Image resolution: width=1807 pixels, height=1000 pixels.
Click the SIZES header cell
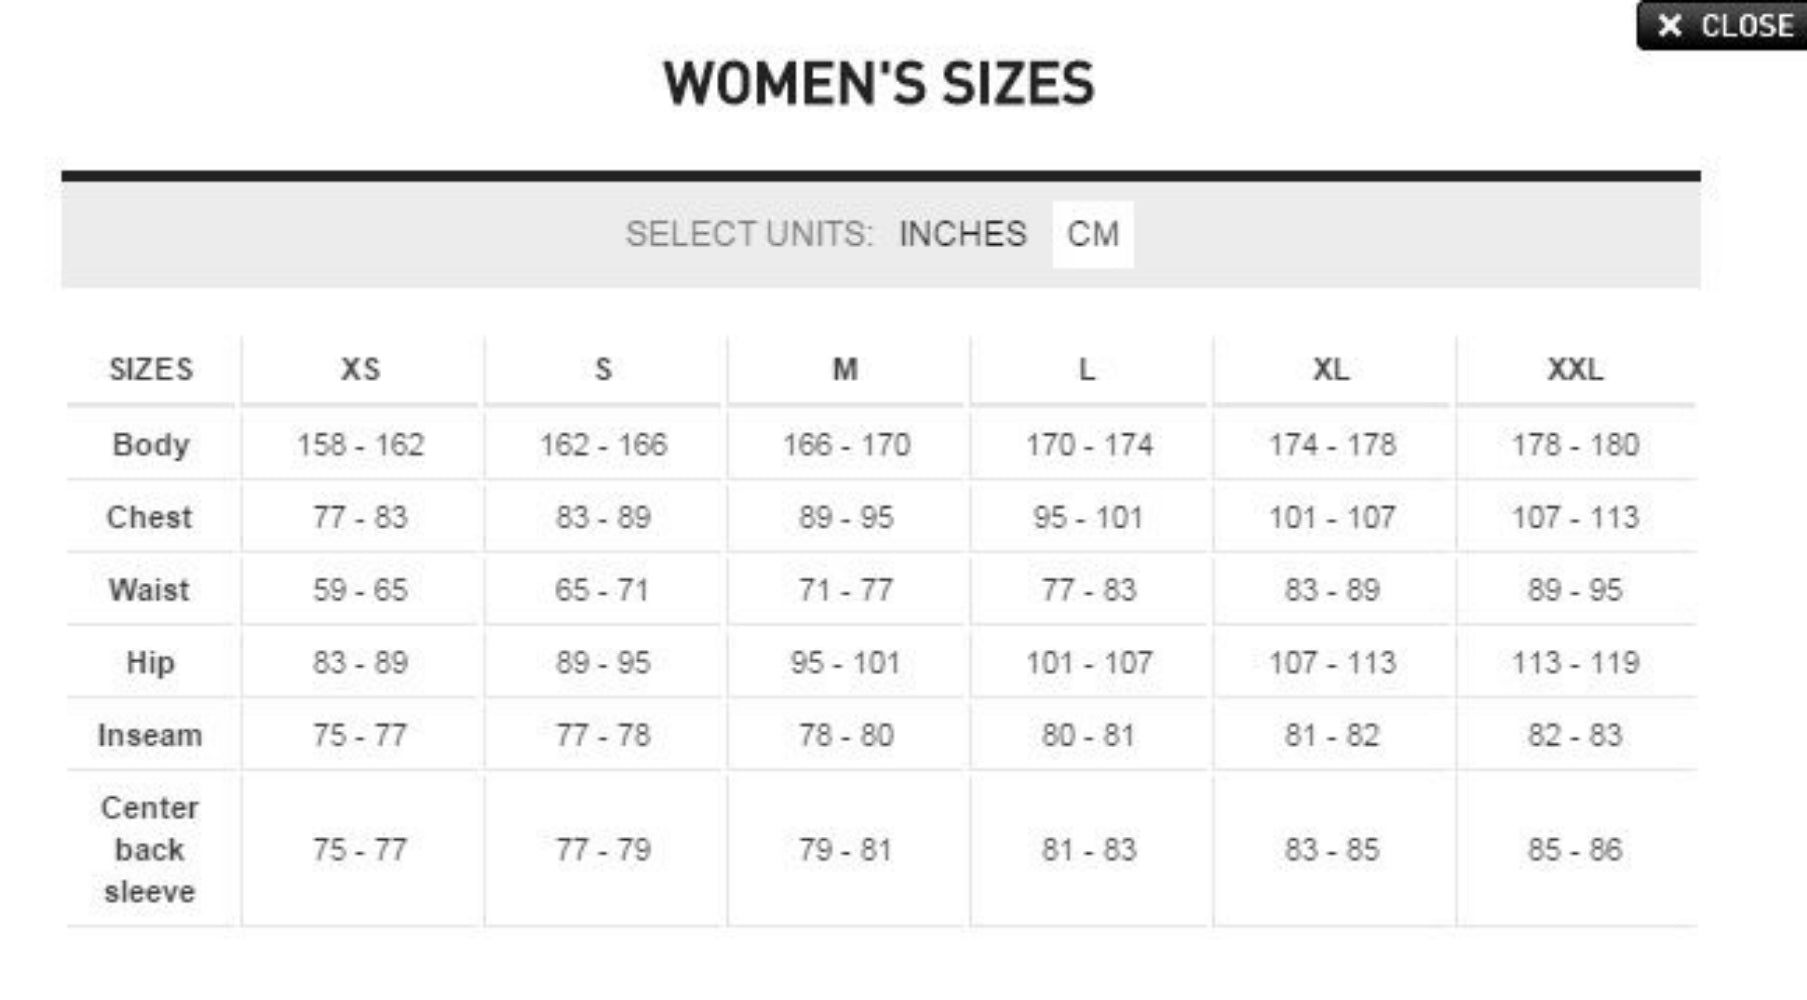point(151,369)
